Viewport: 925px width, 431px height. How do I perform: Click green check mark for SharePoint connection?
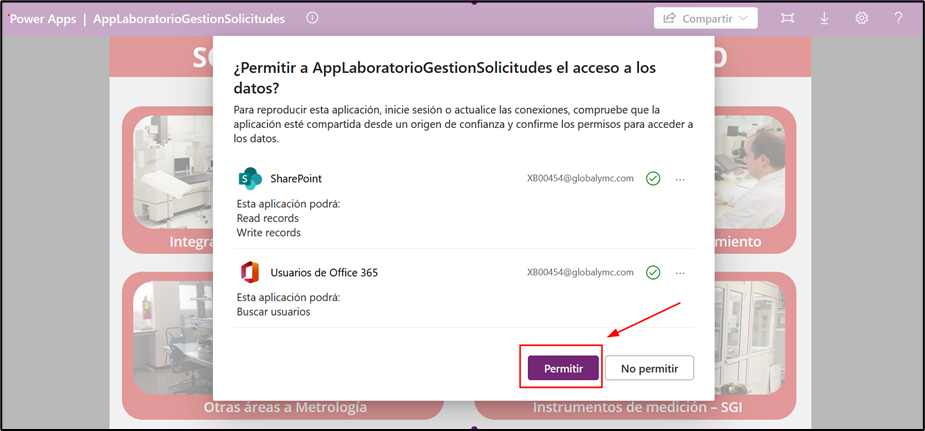[653, 179]
